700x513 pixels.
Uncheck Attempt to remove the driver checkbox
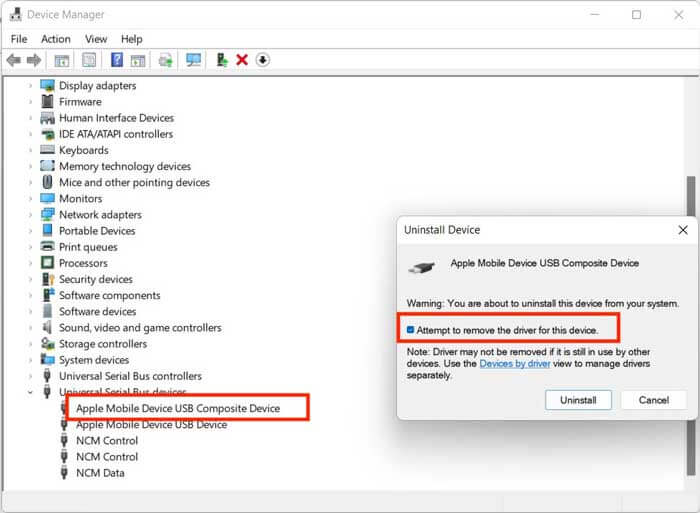(410, 330)
